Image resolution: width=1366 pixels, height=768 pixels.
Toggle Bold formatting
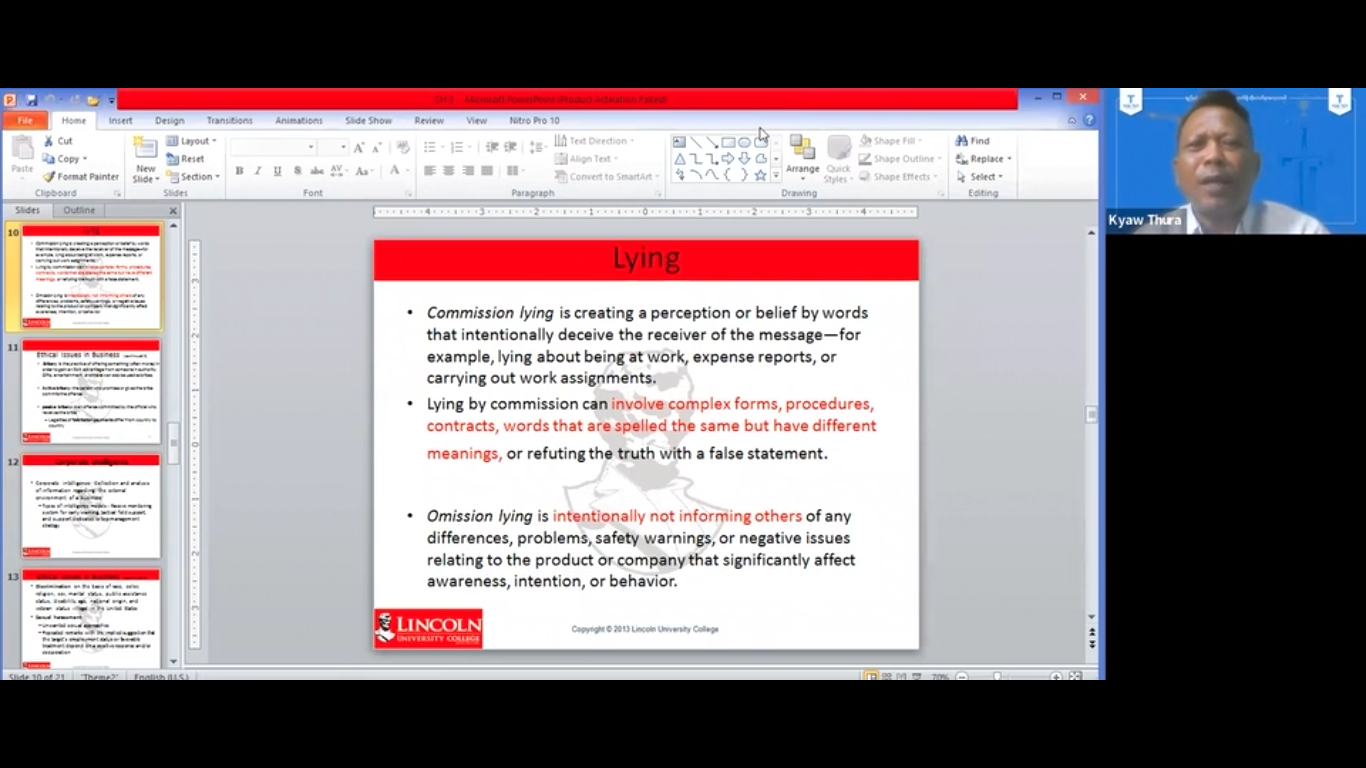[x=239, y=171]
